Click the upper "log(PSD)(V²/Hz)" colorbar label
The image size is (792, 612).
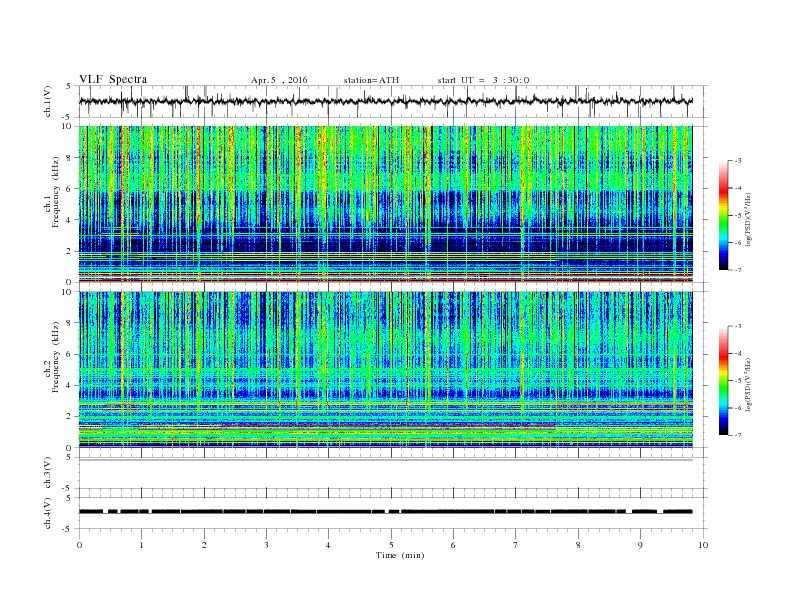coord(748,220)
